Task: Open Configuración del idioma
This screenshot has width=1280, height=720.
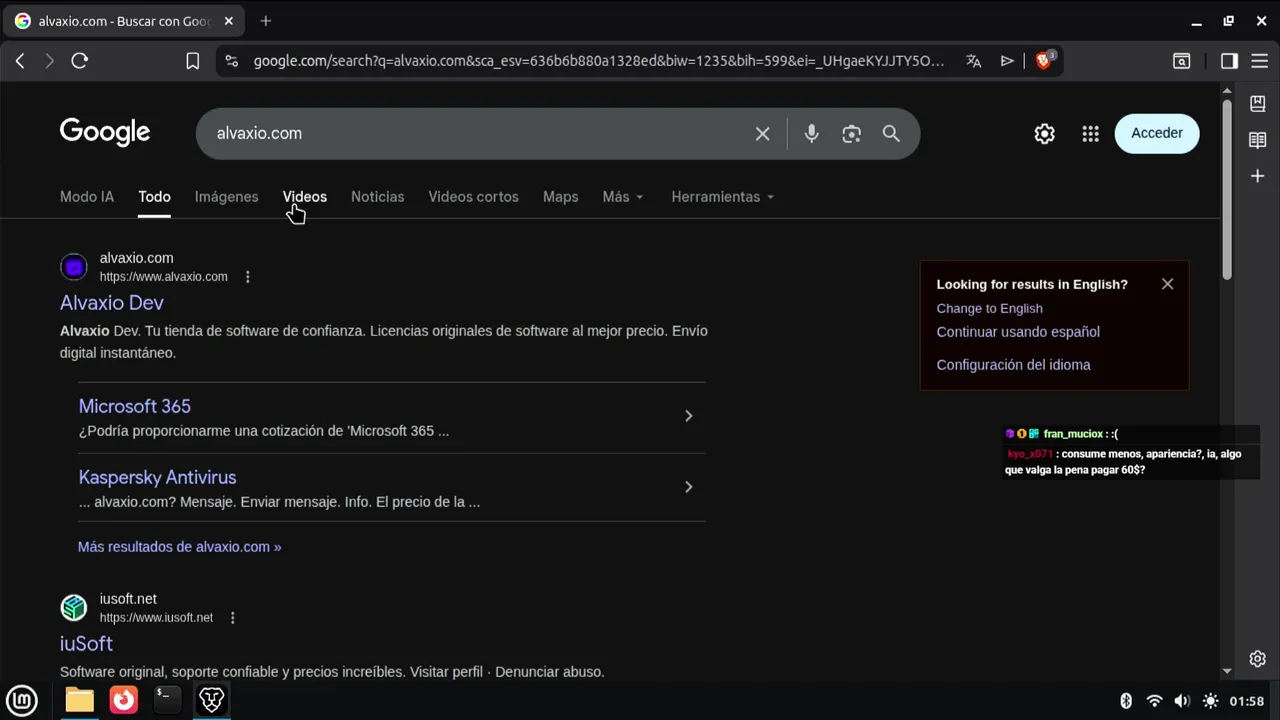Action: pos(1014,365)
